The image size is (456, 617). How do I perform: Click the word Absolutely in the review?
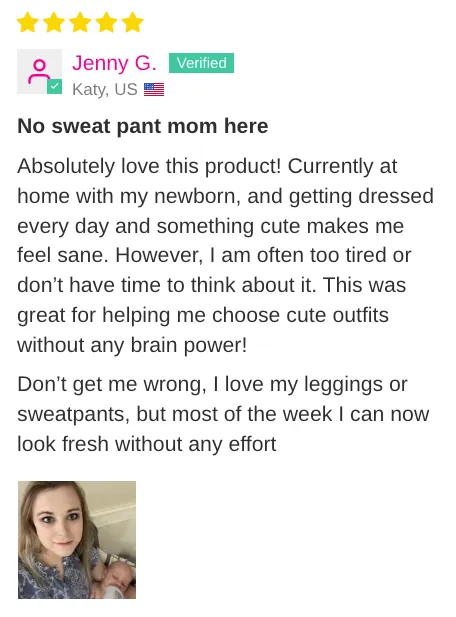[x=66, y=166]
